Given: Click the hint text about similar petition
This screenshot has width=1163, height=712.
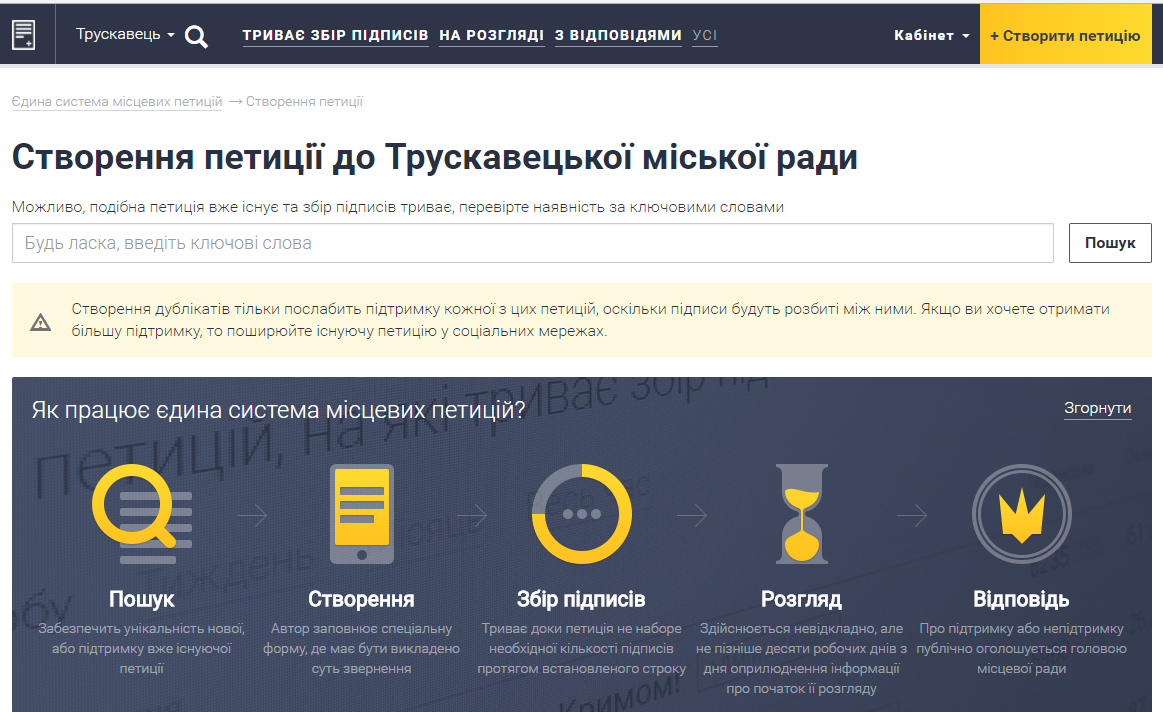Looking at the screenshot, I should (x=398, y=207).
